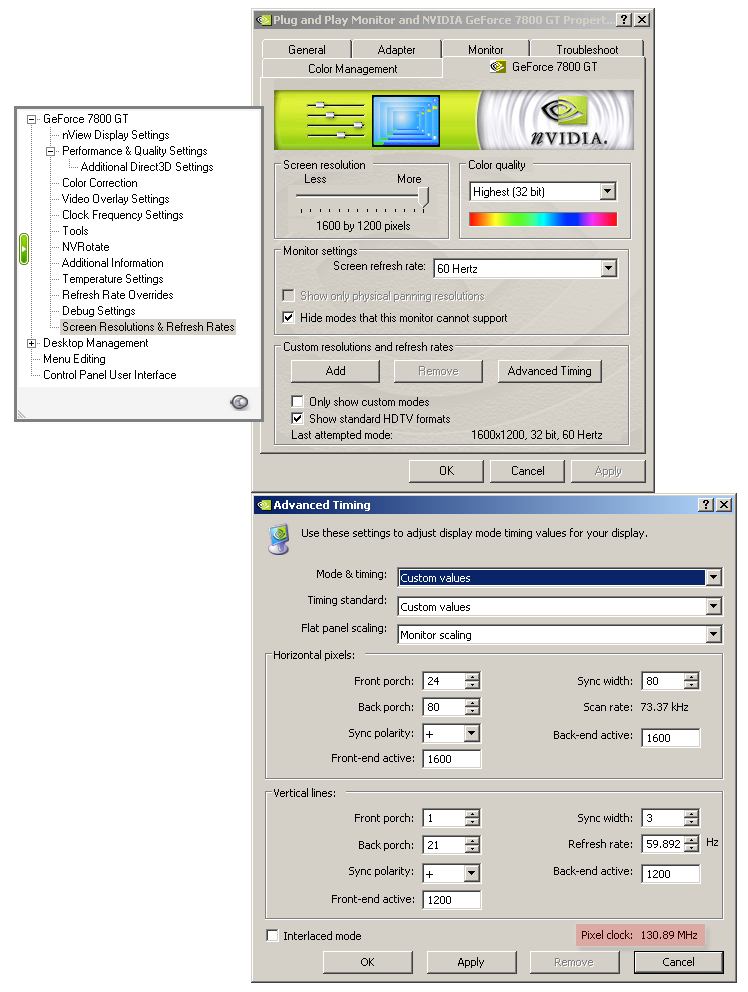
Task: Click the monitor icon in Advanced Timing dialog
Action: pos(279,539)
